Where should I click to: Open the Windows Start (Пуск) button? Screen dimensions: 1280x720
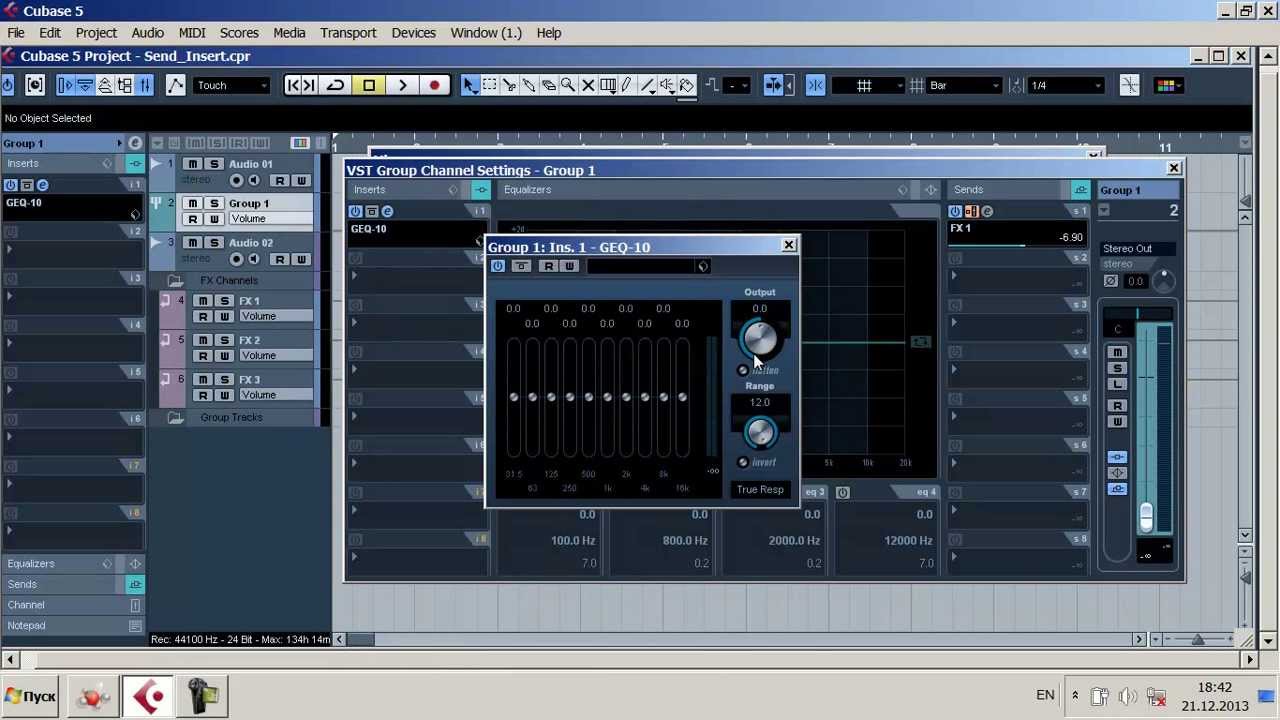coord(30,697)
